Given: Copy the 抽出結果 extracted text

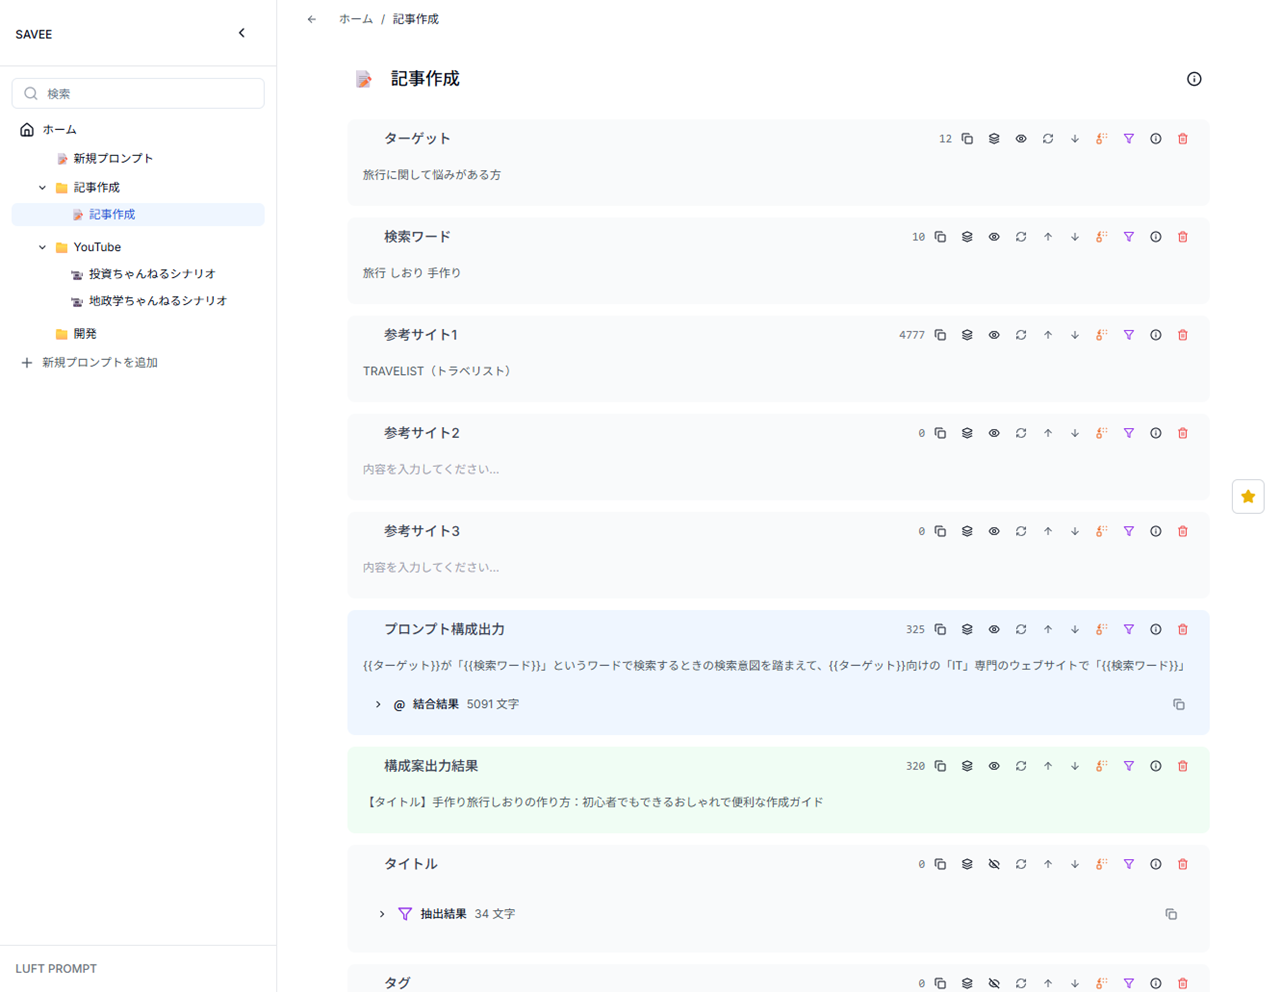Looking at the screenshot, I should pyautogui.click(x=1171, y=914).
